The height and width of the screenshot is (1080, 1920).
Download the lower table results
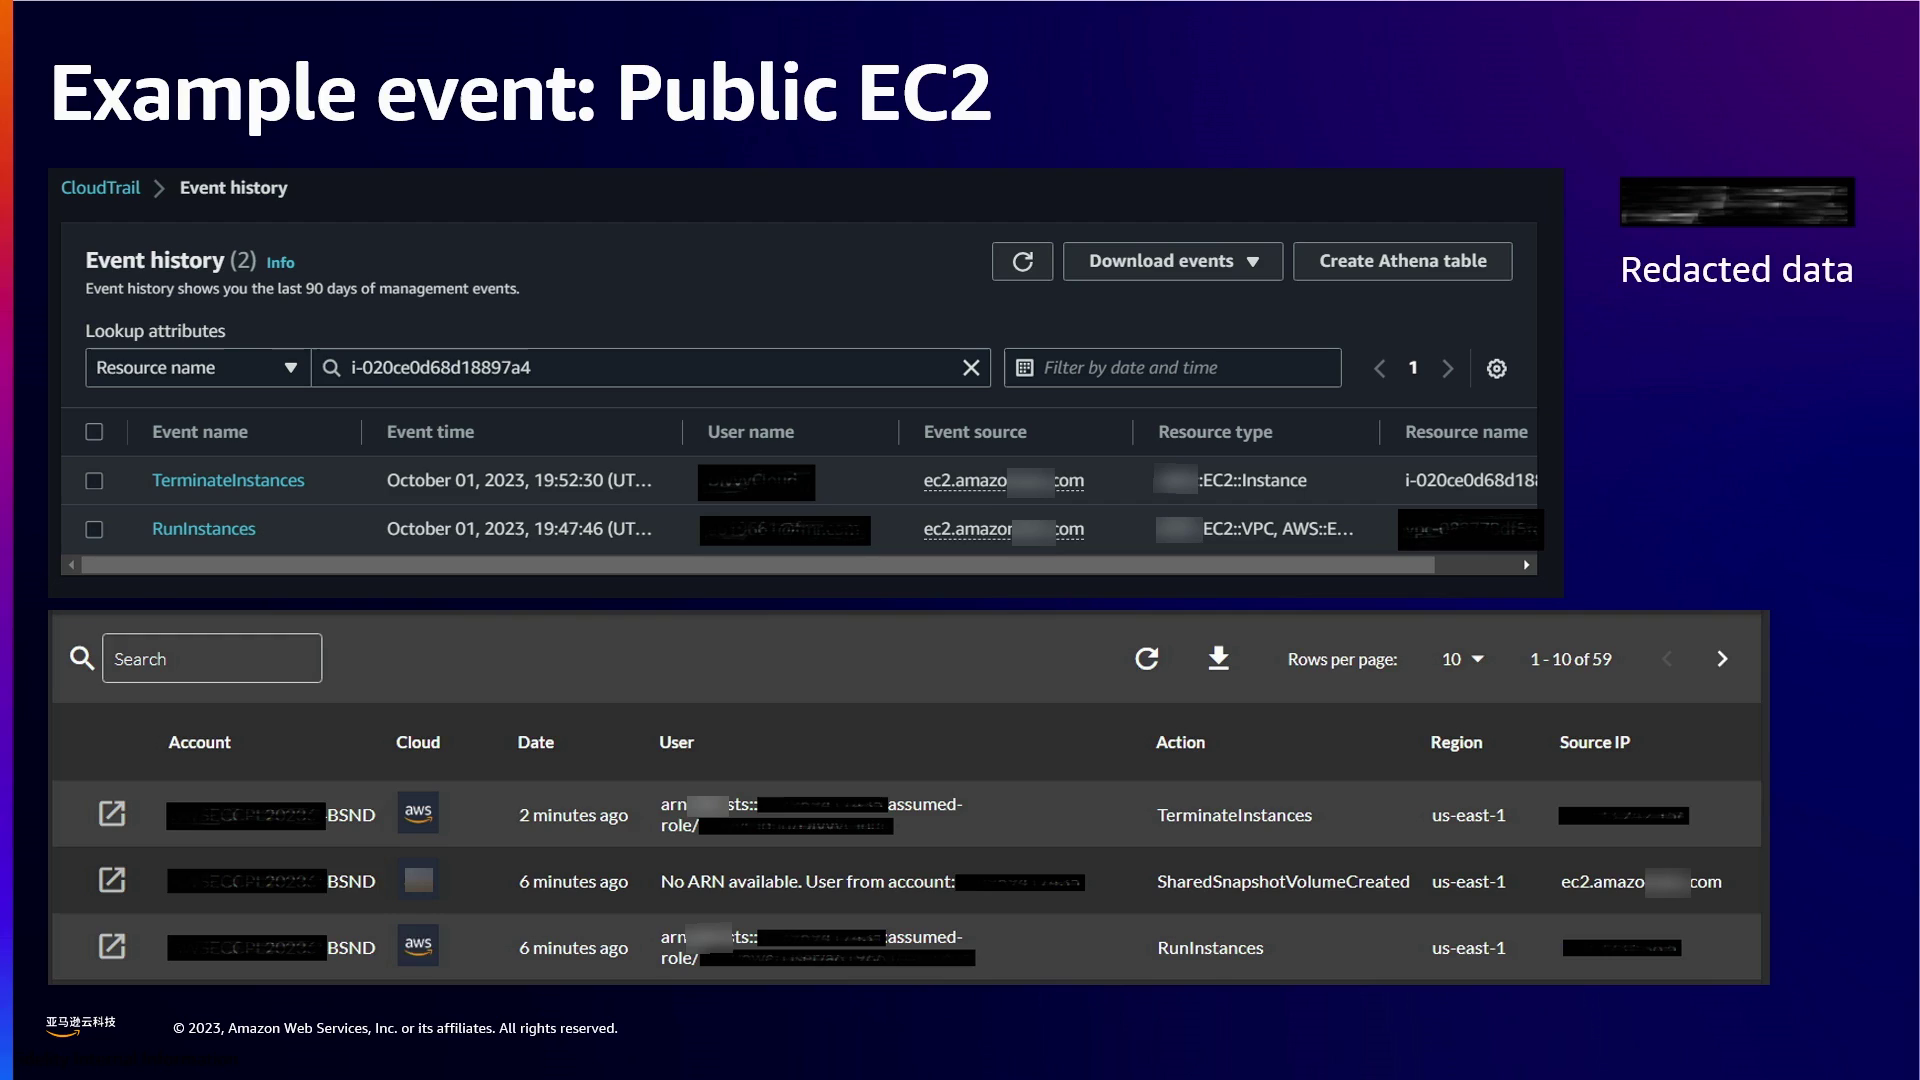1218,659
